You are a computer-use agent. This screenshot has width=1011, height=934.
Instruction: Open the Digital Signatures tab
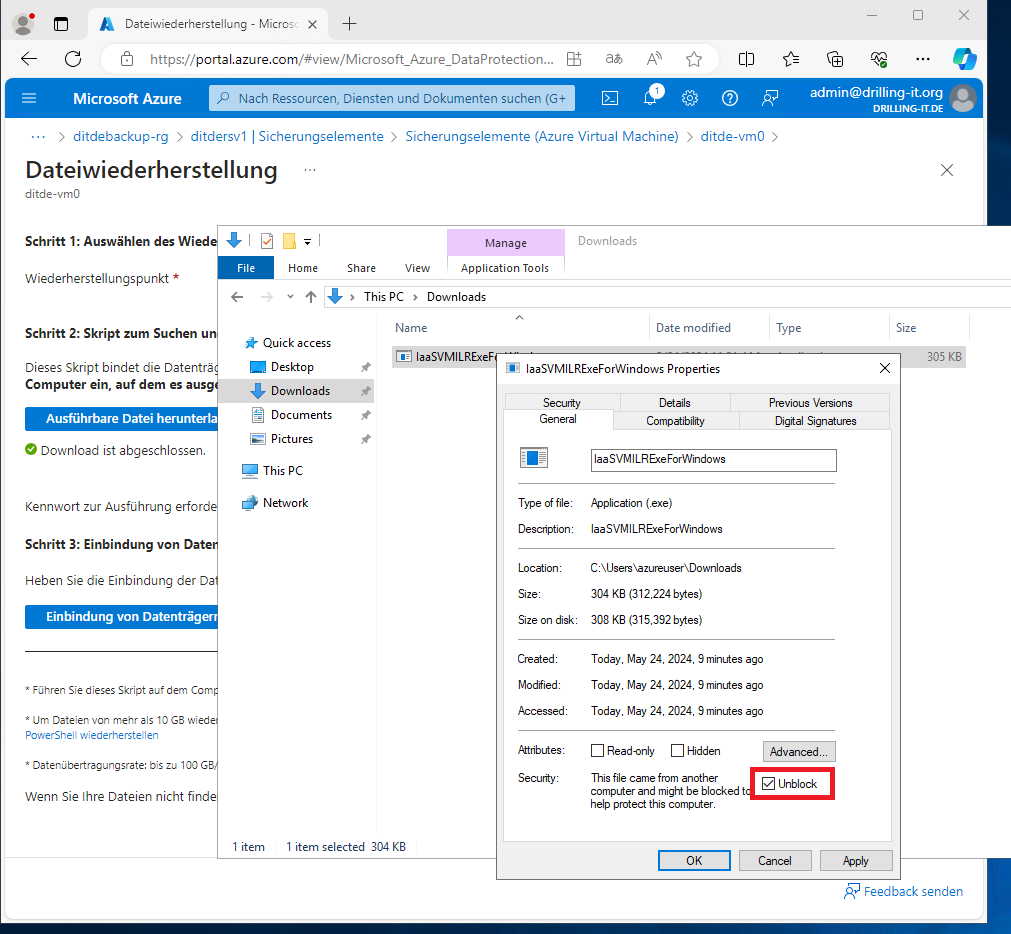815,421
